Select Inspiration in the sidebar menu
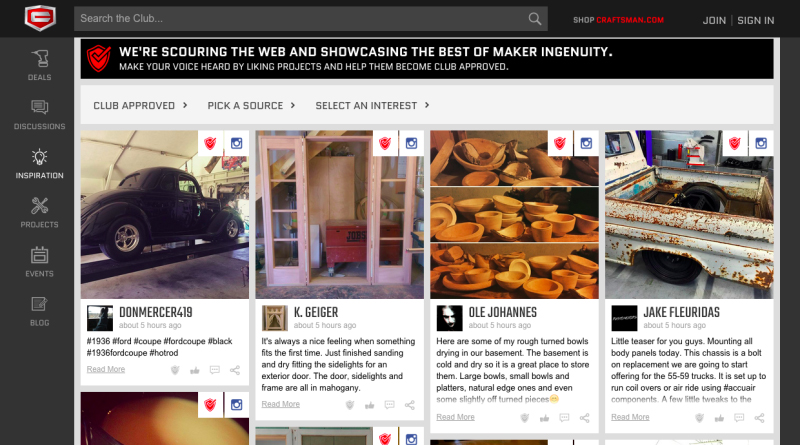This screenshot has width=800, height=445. click(39, 164)
